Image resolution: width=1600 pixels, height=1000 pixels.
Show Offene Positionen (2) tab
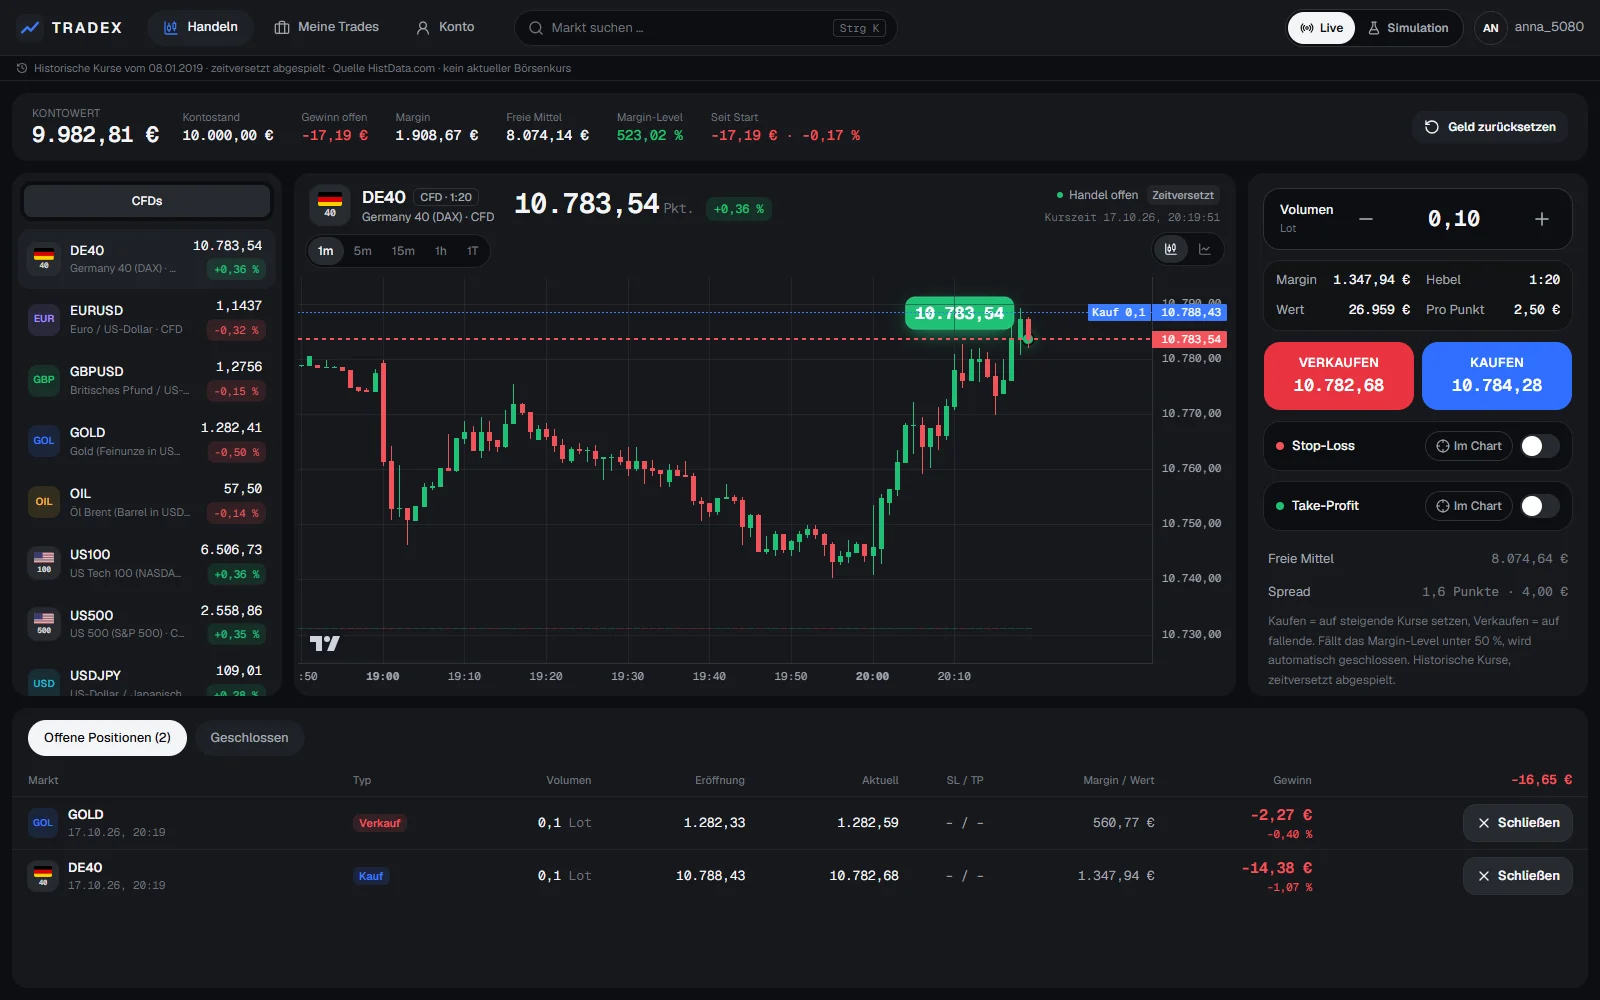107,738
